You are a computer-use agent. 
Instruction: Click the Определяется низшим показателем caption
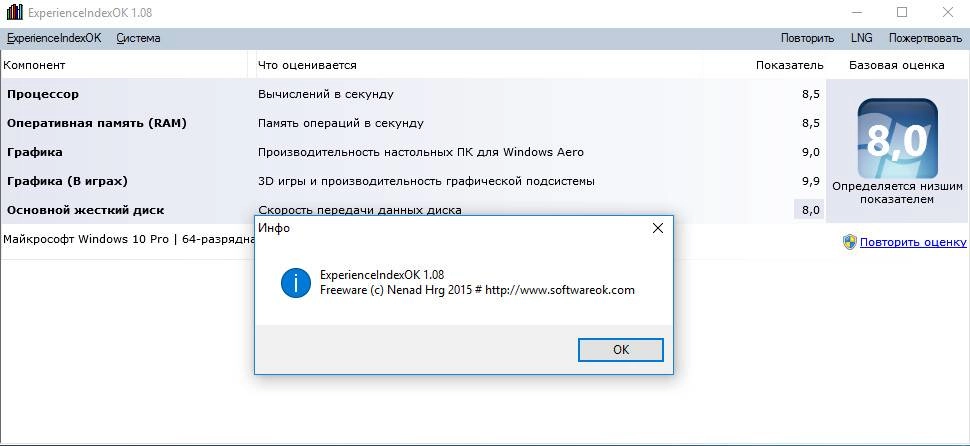(x=897, y=192)
